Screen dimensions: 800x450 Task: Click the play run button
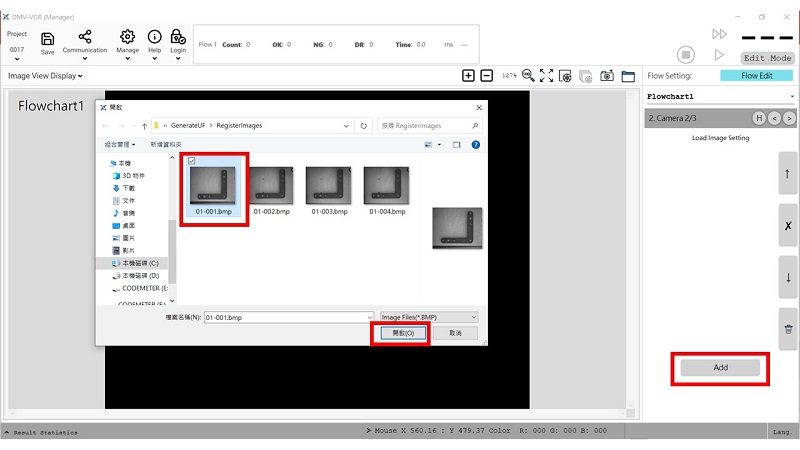tap(719, 55)
